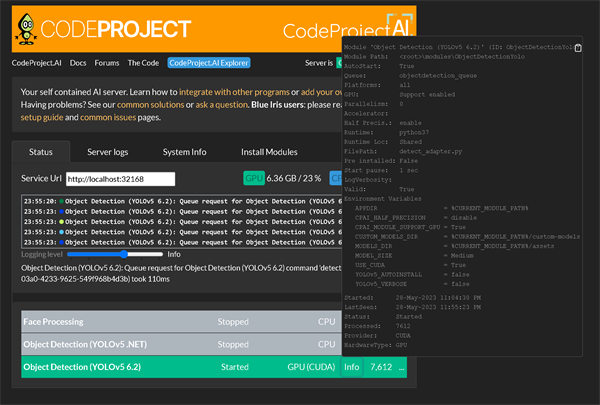This screenshot has width=600, height=405.
Task: Click the 'took 110ms' log summary text
Action: point(150,279)
